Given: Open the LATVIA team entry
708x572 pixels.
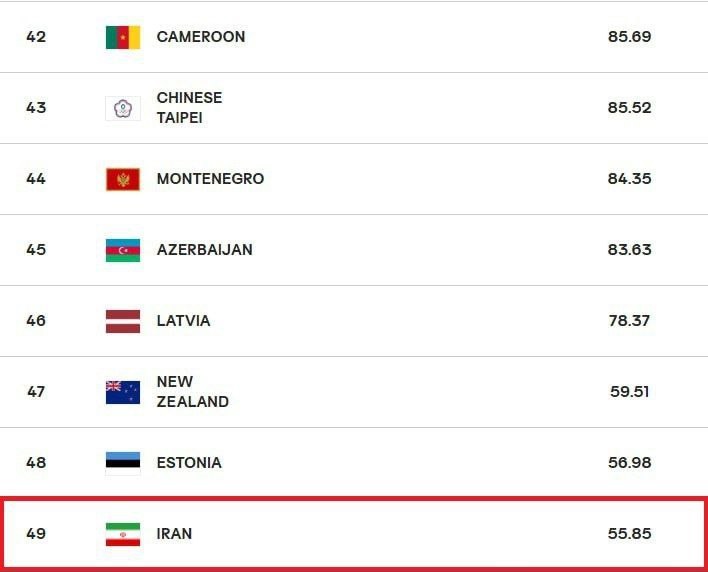Looking at the screenshot, I should coord(183,321).
